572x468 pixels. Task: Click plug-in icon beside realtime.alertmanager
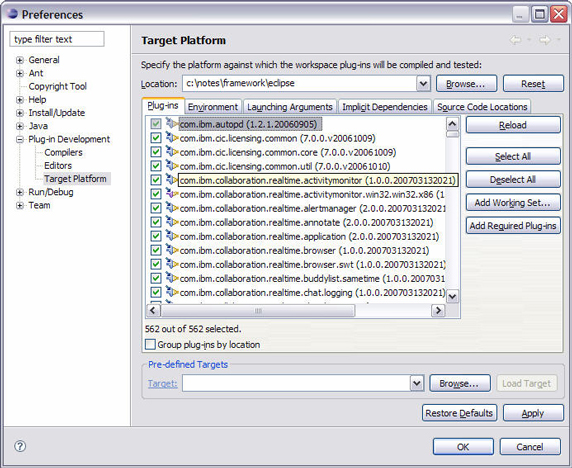pyautogui.click(x=172, y=208)
